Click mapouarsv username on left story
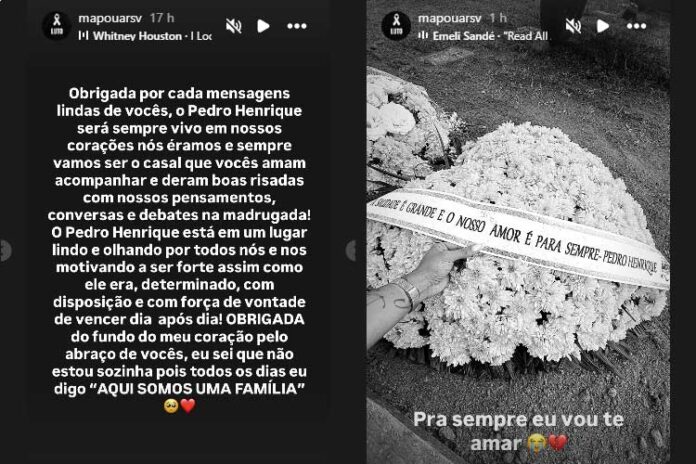Screen dimensions: 696x464 click(110, 18)
